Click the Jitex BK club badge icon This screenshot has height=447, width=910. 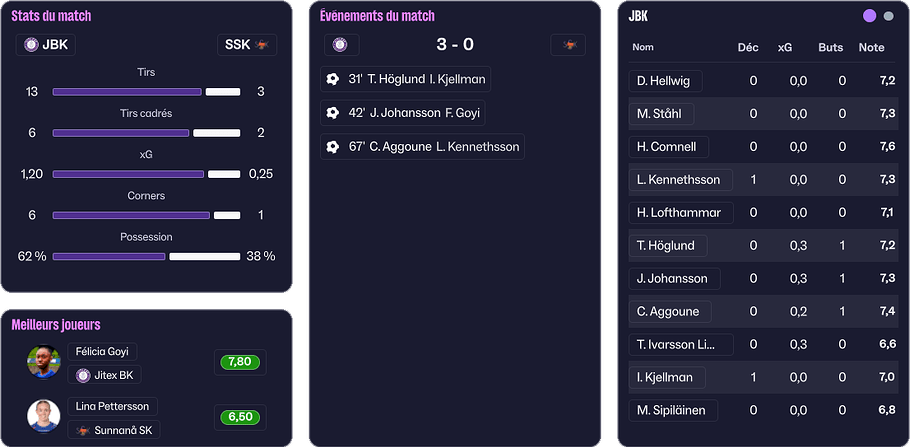[83, 375]
